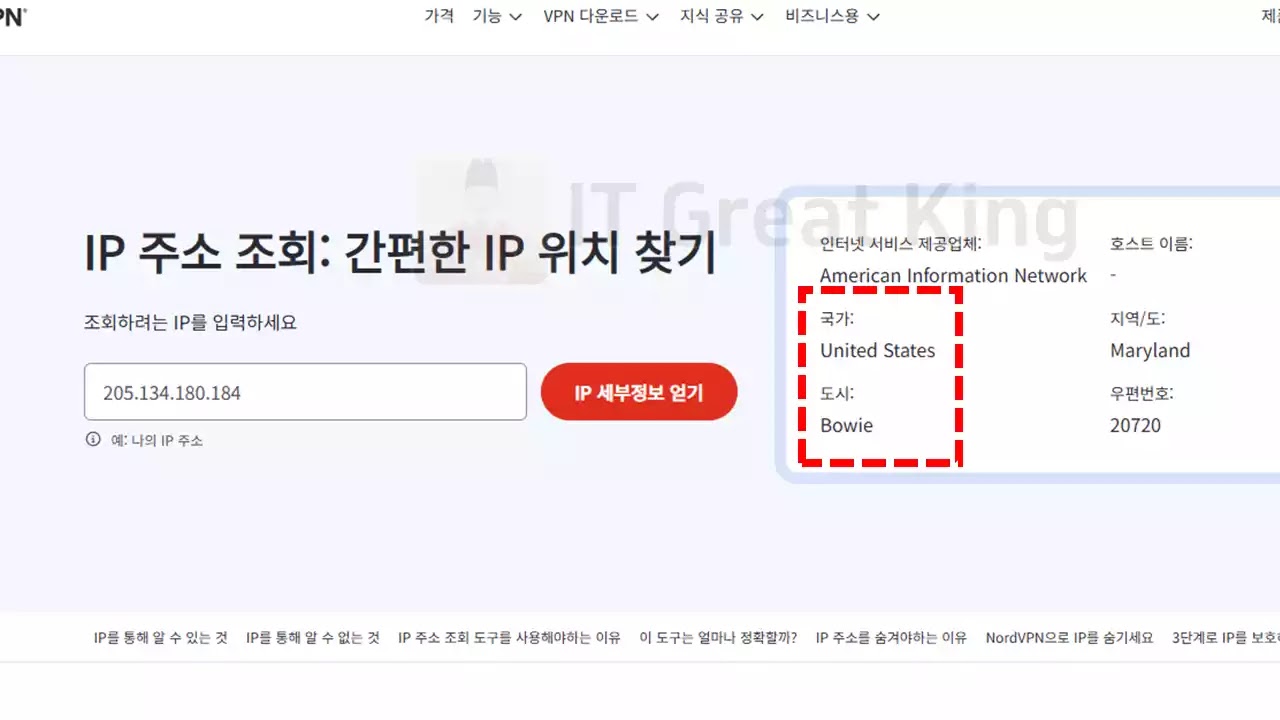The height and width of the screenshot is (720, 1280).
Task: Select the 나의 IP 주소 example link
Action: tap(166, 440)
